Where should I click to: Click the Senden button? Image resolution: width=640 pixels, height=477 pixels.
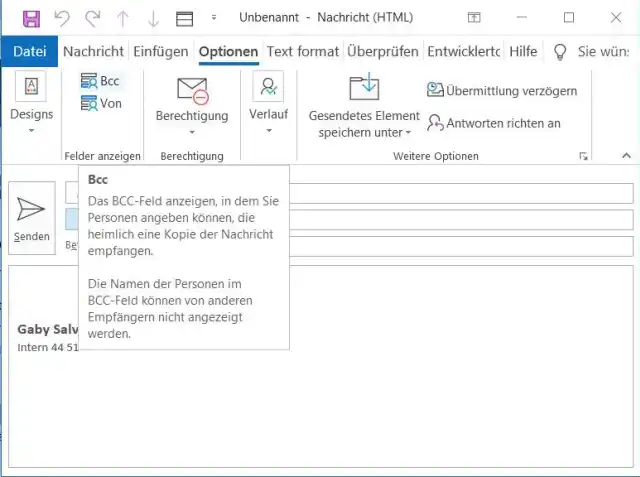(x=32, y=218)
